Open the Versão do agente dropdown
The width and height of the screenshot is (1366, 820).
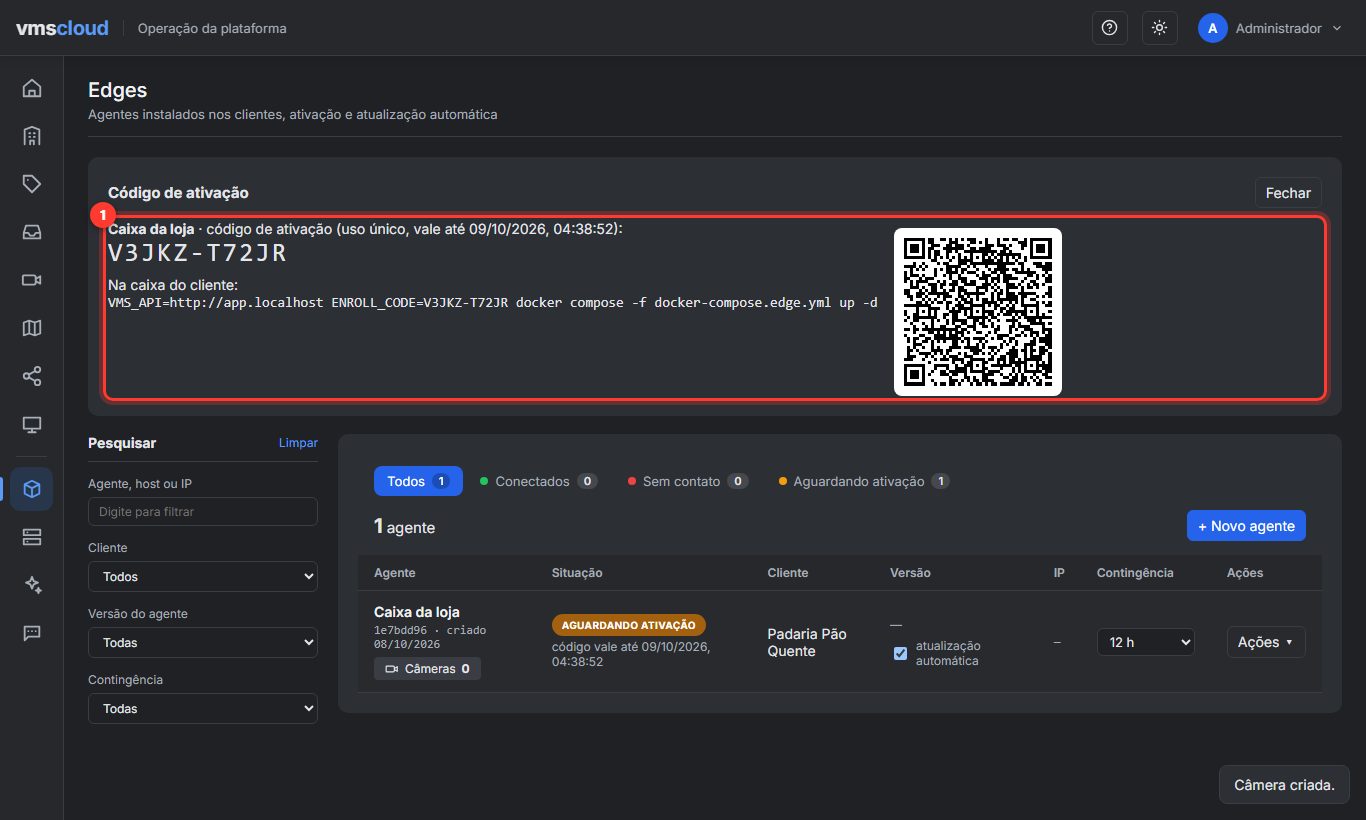pos(203,642)
